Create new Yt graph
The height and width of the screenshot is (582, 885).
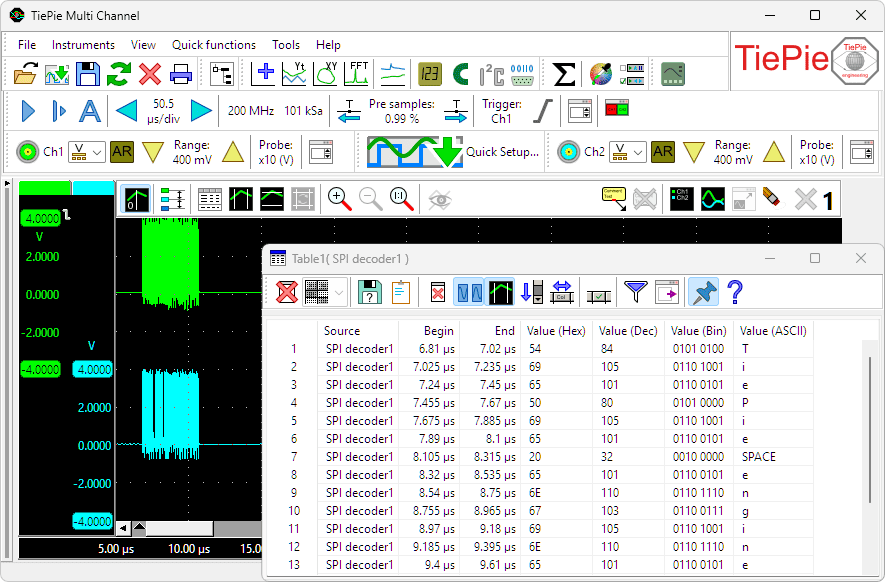click(294, 74)
